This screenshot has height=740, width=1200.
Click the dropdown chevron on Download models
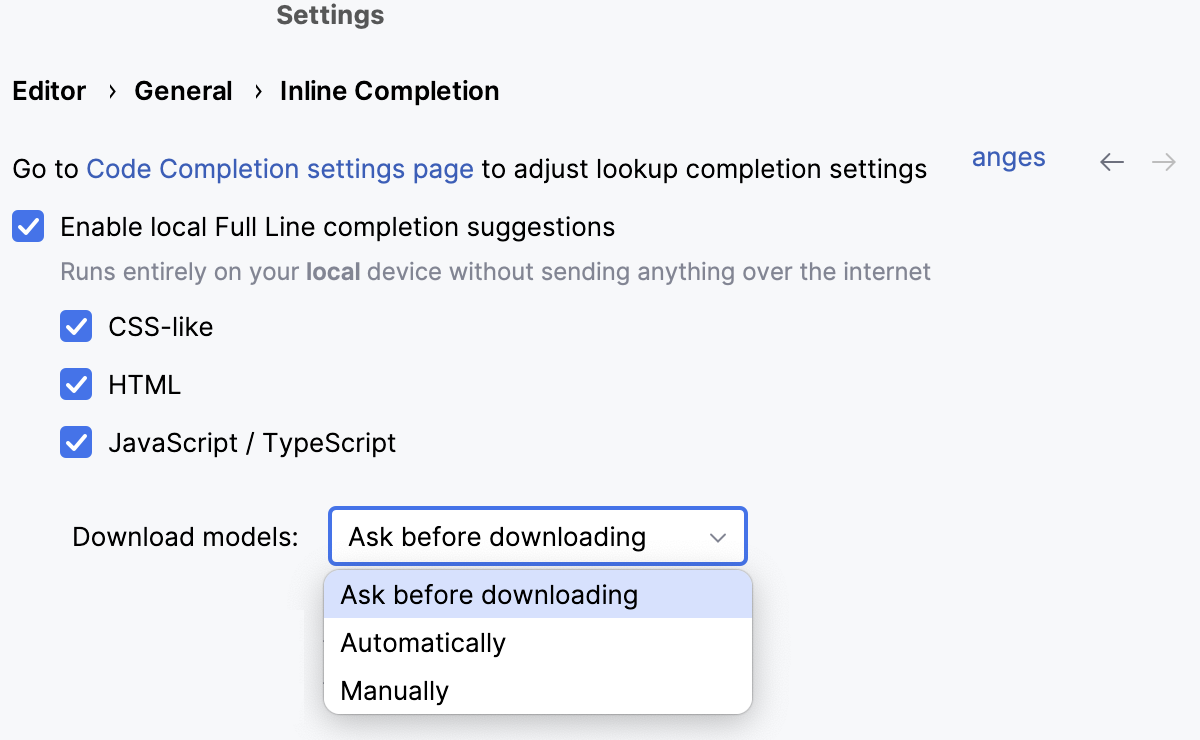717,537
